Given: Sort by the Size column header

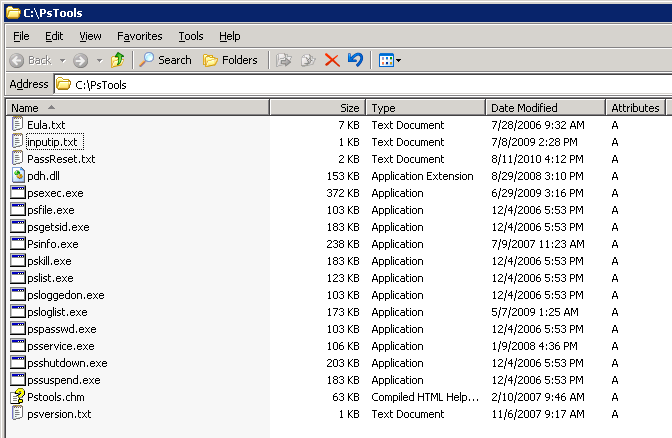Looking at the screenshot, I should click(x=318, y=108).
